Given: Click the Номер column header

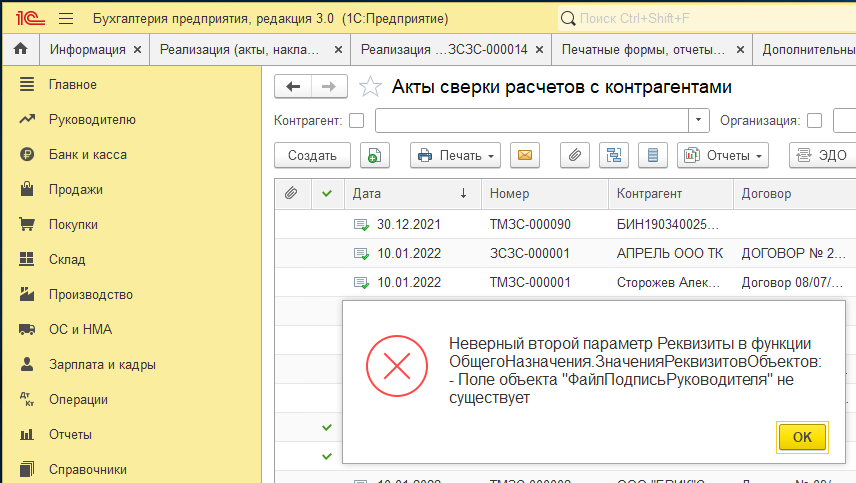Looking at the screenshot, I should tap(545, 193).
